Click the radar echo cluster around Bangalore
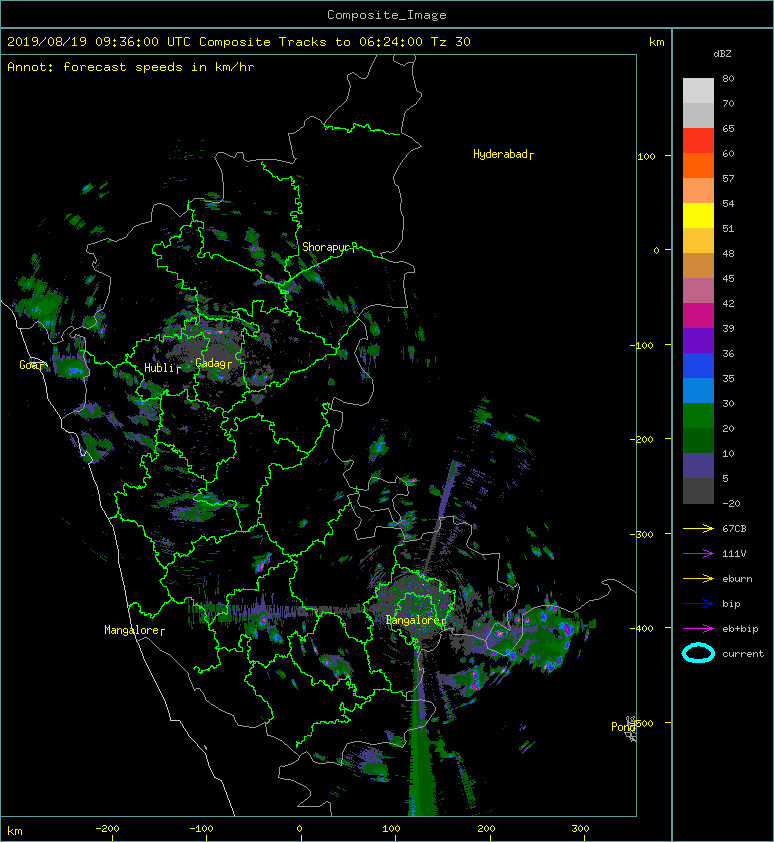774x842 pixels. [416, 607]
